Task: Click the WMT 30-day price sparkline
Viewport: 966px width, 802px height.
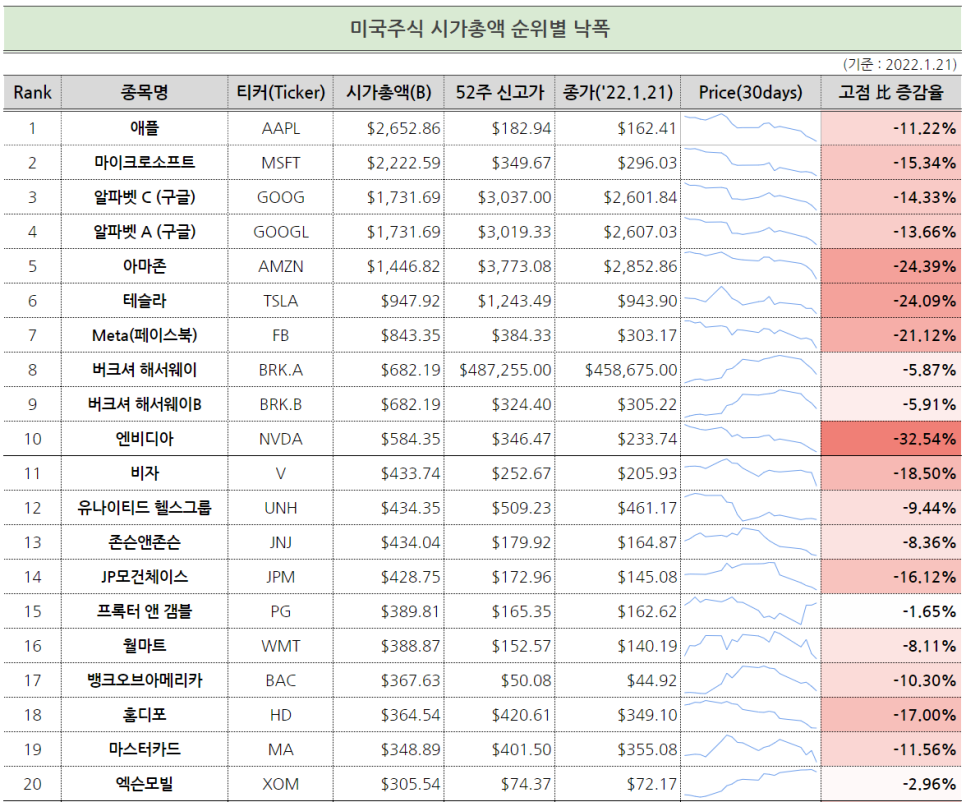Action: [x=750, y=645]
